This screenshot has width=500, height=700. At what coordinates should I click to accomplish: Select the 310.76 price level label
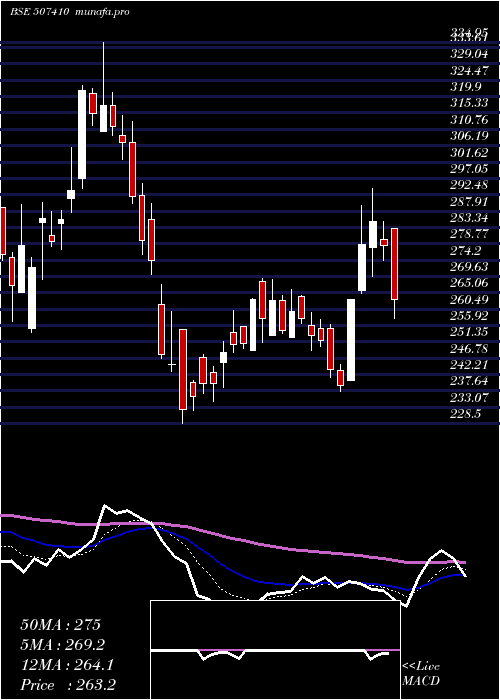pyautogui.click(x=469, y=120)
